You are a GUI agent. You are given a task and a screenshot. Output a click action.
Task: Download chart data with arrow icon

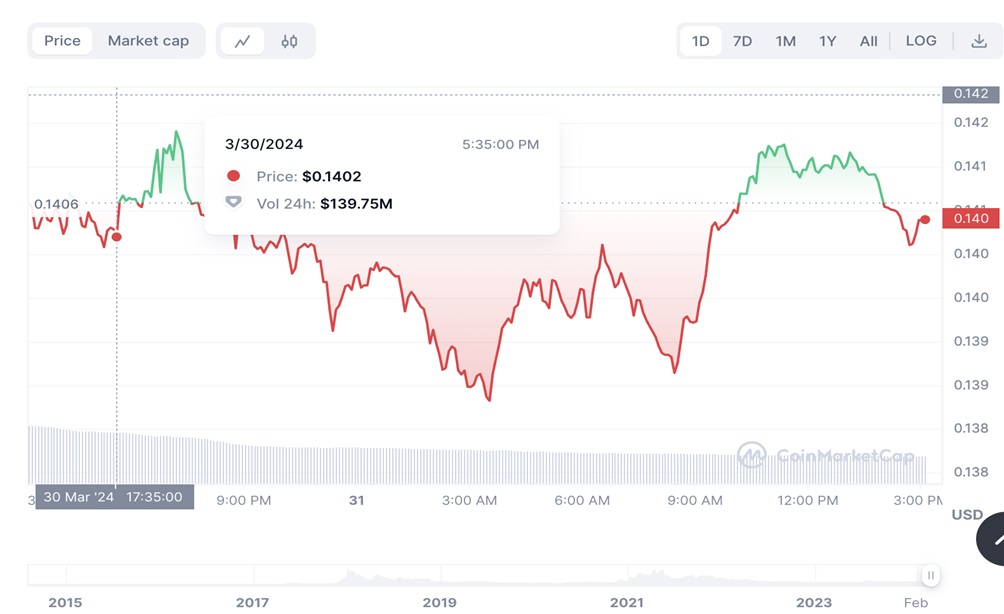click(x=978, y=41)
